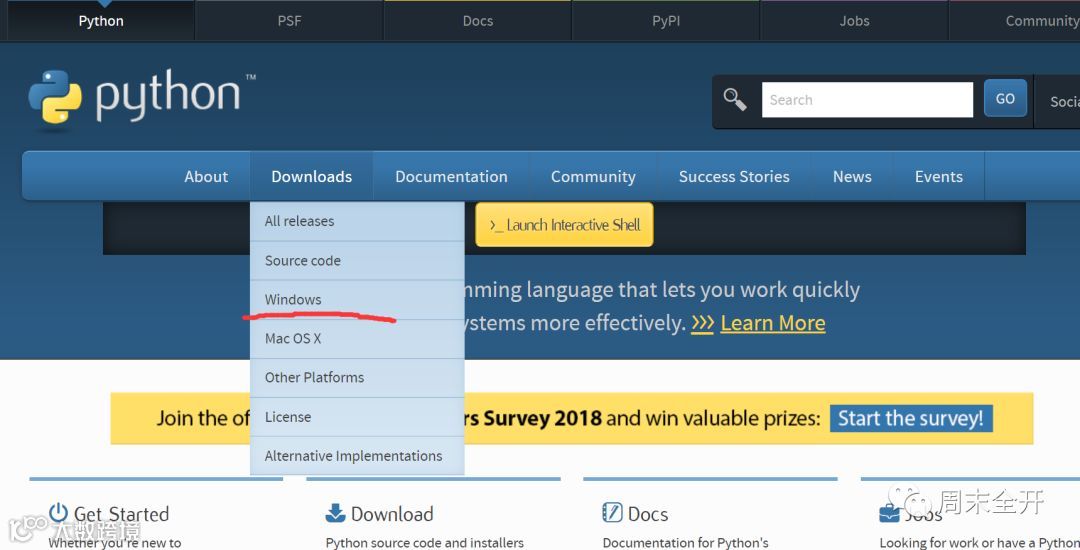Click the Get Started heading
Image resolution: width=1080 pixels, height=550 pixels.
121,514
